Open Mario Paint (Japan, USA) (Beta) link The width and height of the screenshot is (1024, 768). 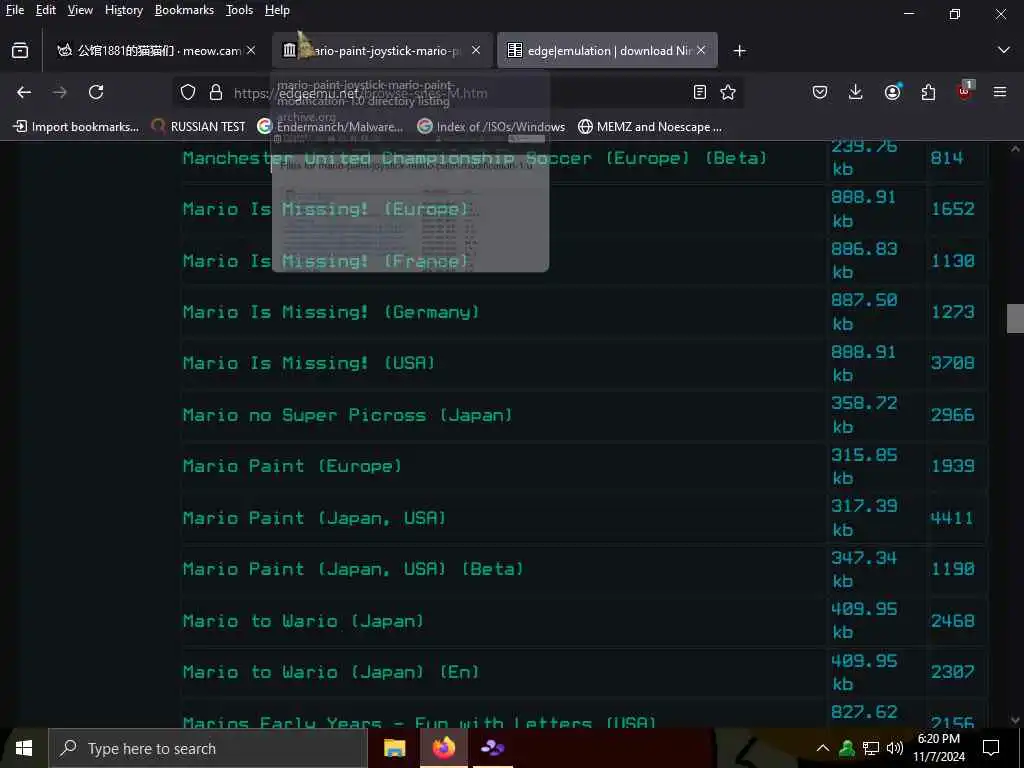pyautogui.click(x=353, y=569)
